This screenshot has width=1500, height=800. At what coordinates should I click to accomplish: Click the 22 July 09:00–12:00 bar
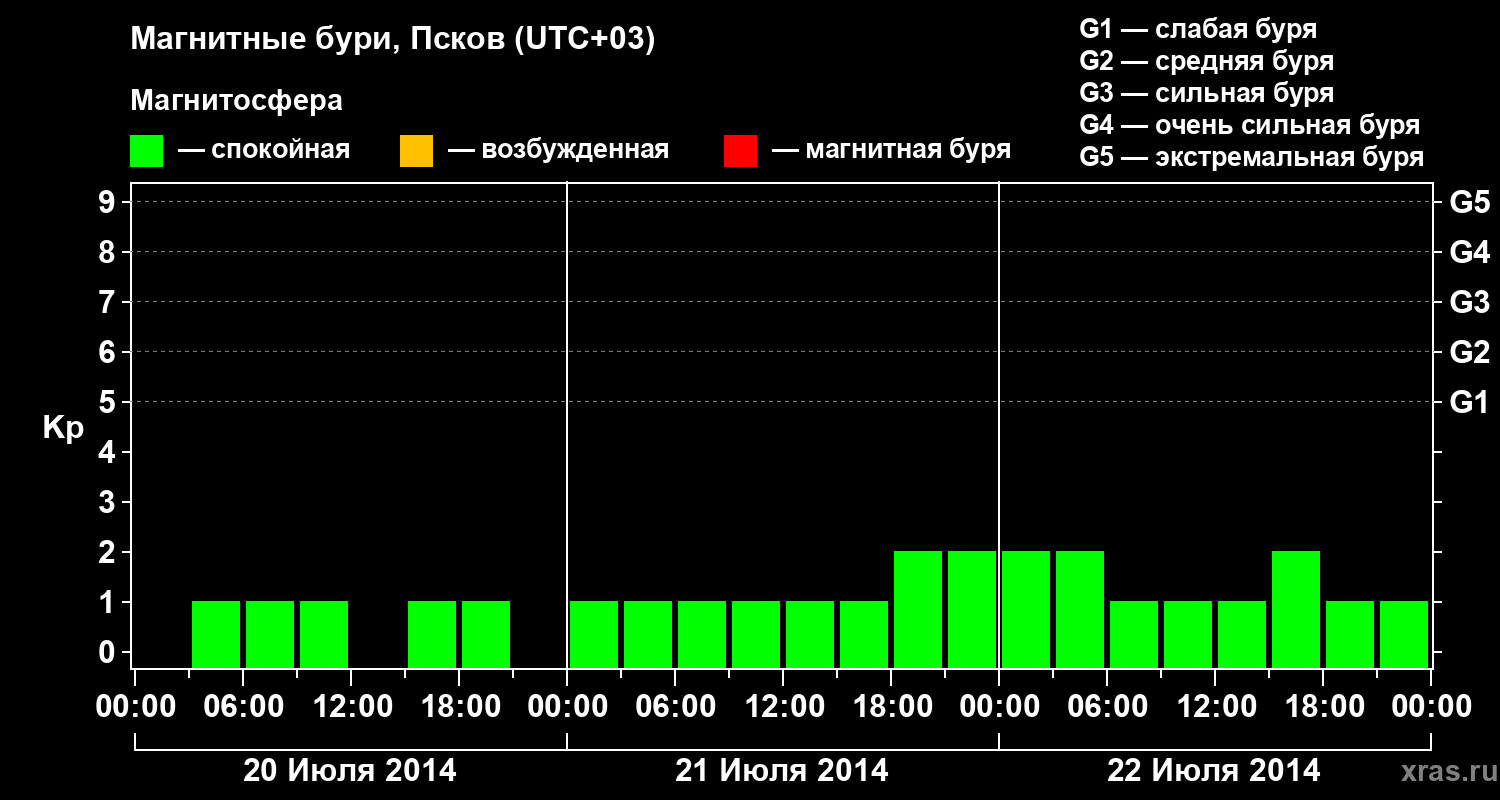[1188, 634]
